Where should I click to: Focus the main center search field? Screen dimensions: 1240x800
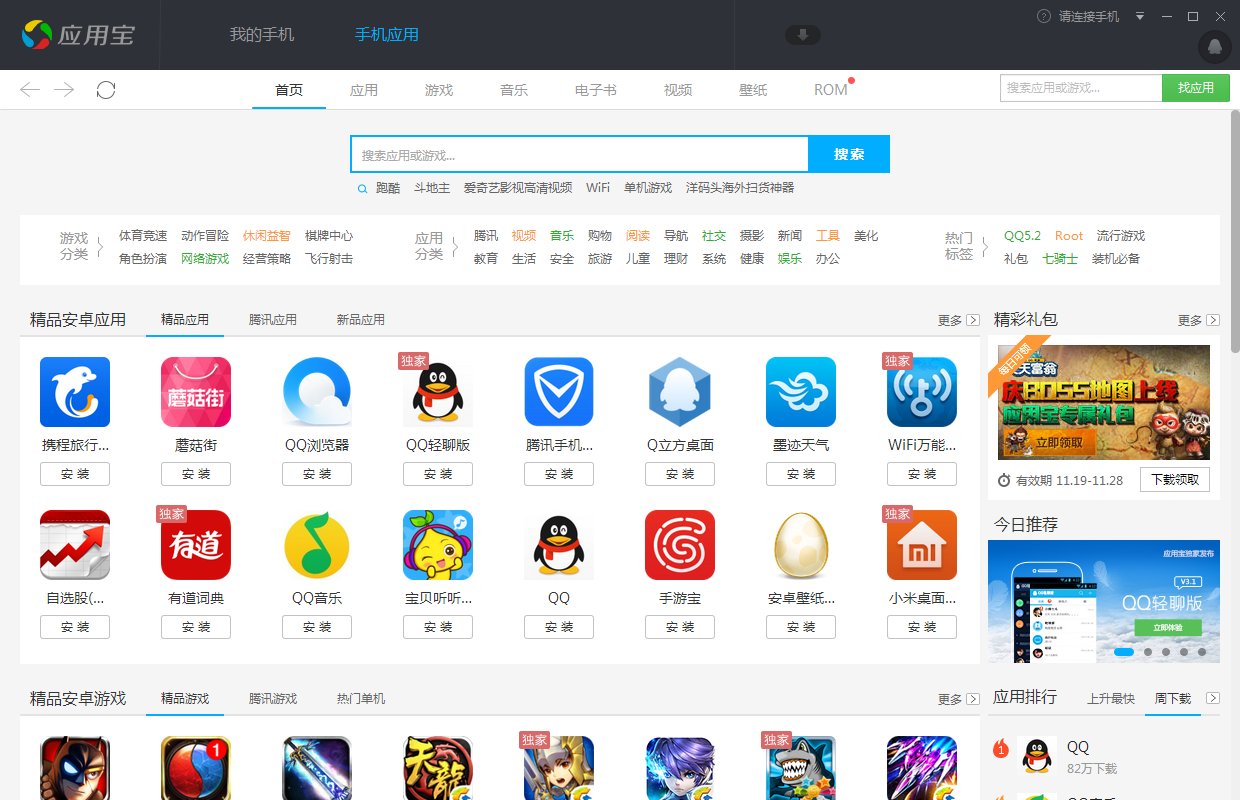579,154
